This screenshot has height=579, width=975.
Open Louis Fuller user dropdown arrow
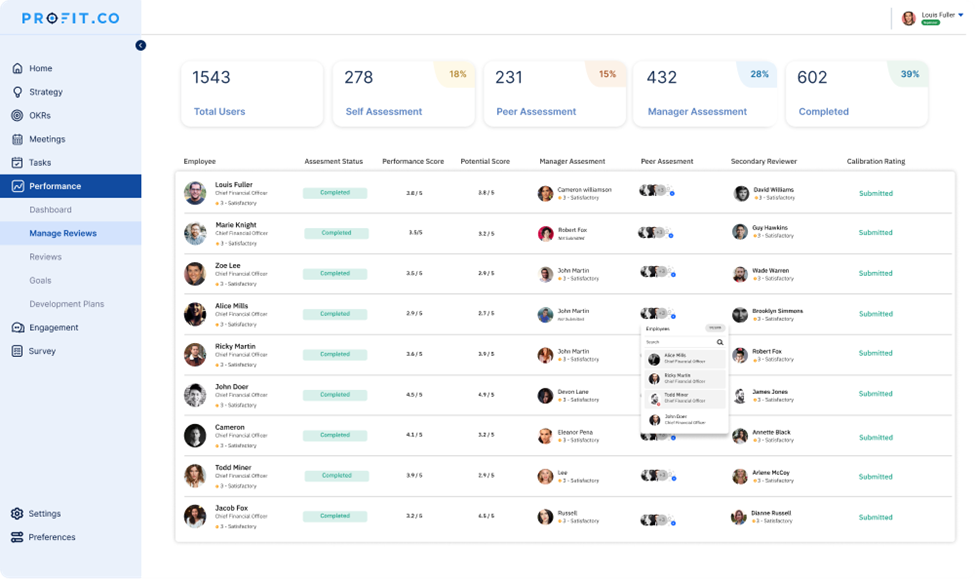961,15
